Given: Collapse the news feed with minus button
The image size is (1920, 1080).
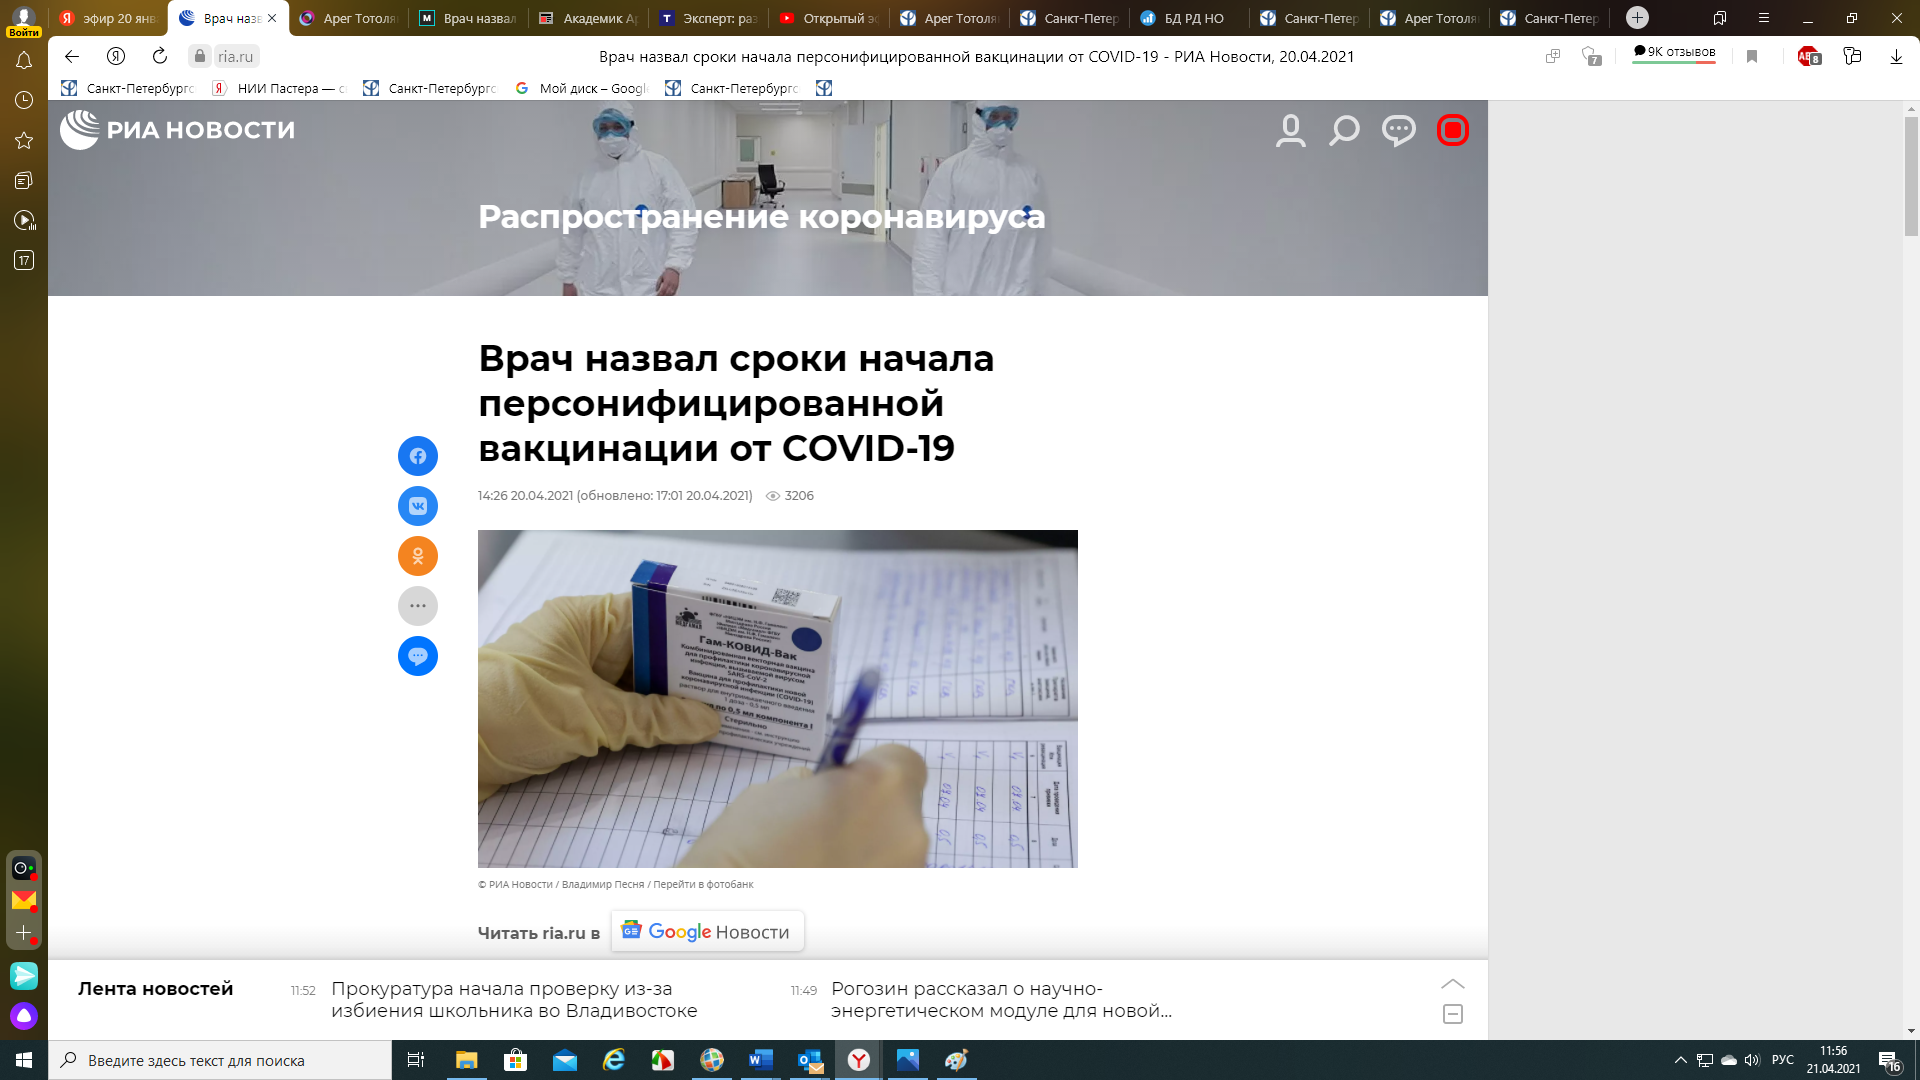Looking at the screenshot, I should click(x=1453, y=1014).
